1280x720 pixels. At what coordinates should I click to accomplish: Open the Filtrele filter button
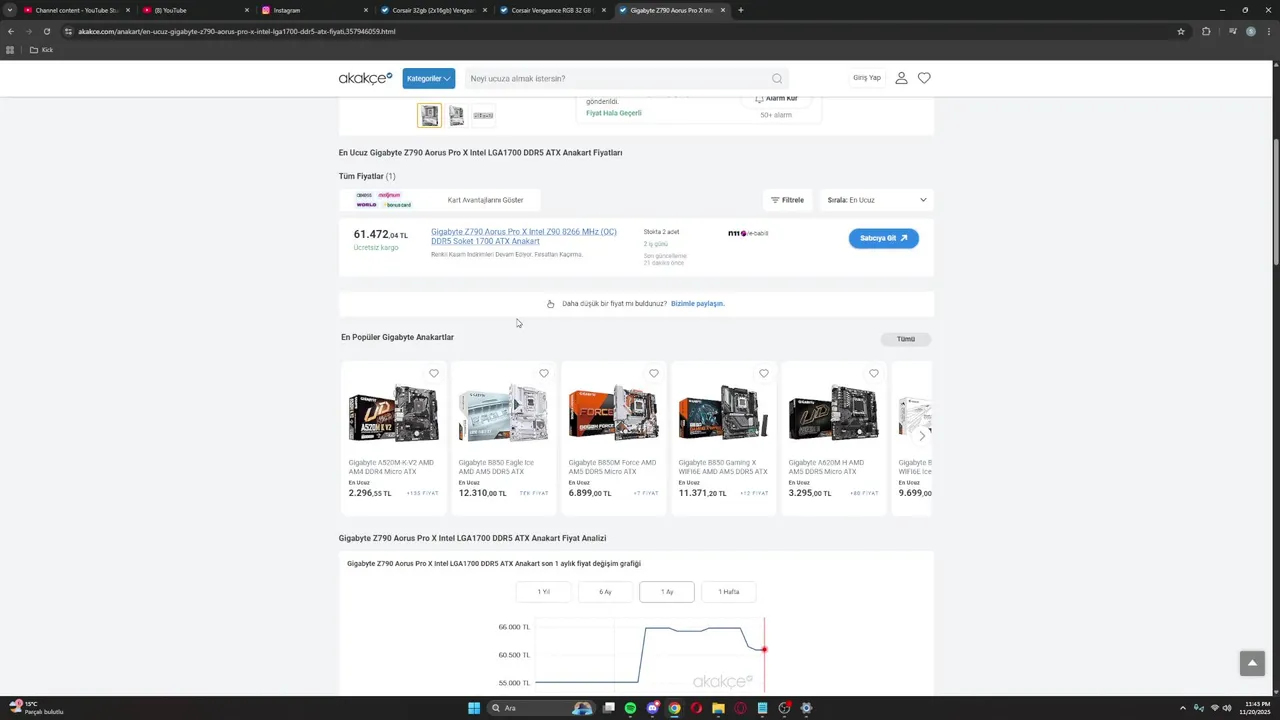[787, 200]
